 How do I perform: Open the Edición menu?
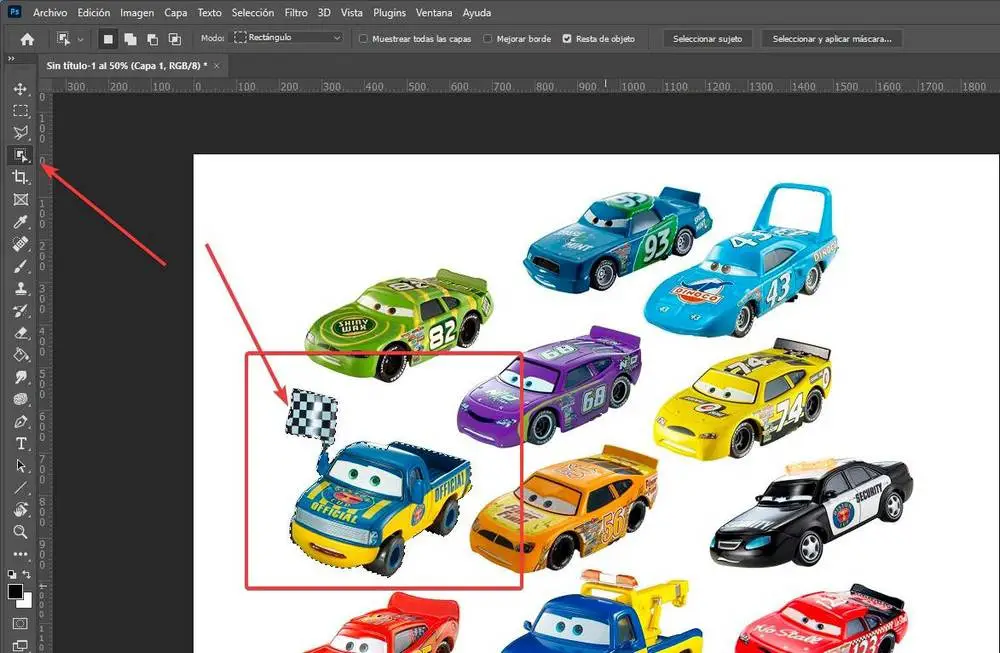[x=94, y=13]
